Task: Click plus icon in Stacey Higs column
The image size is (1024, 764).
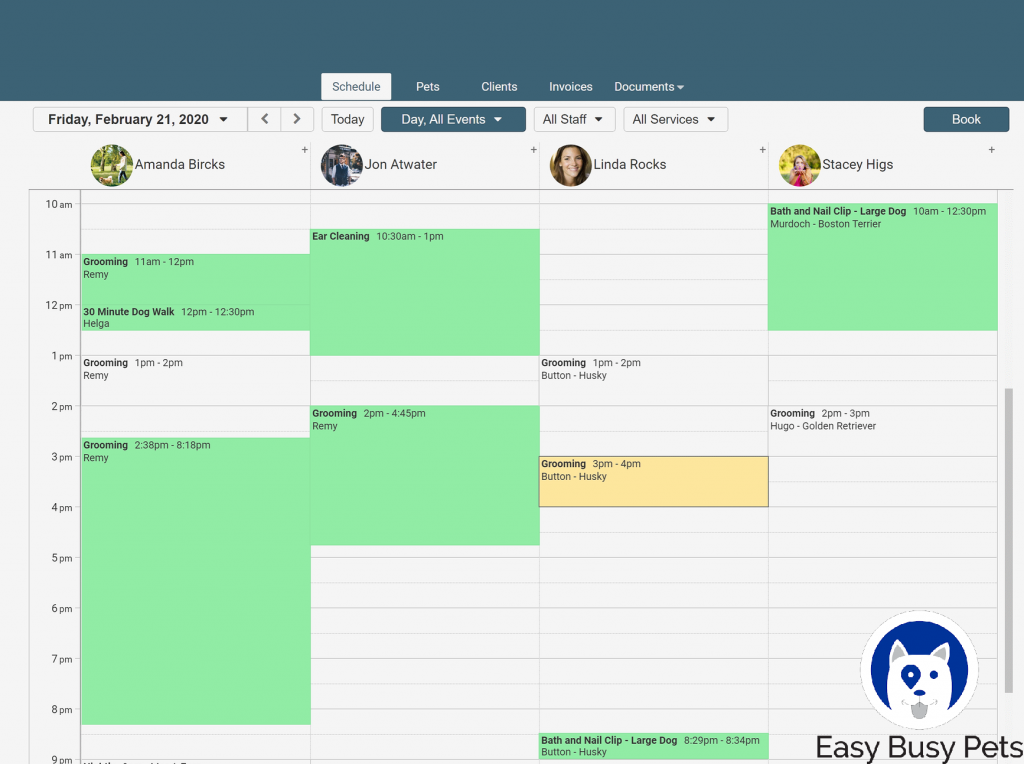Action: 992,150
